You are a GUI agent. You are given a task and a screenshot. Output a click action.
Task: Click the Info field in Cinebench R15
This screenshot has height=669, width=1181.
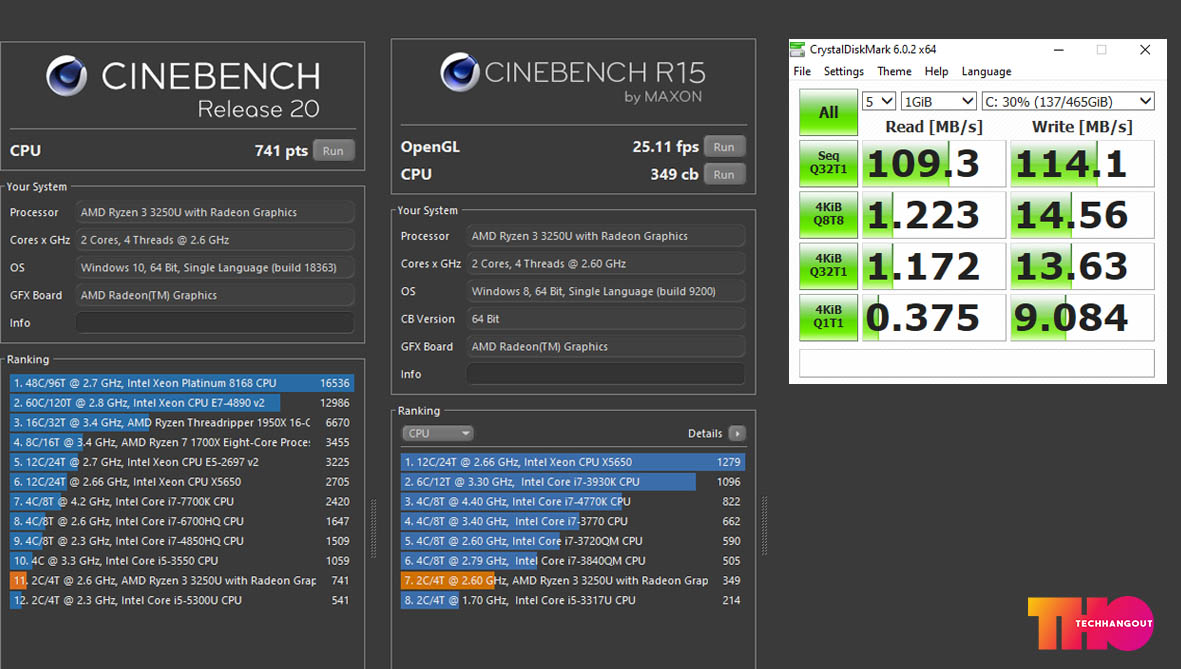tap(606, 374)
